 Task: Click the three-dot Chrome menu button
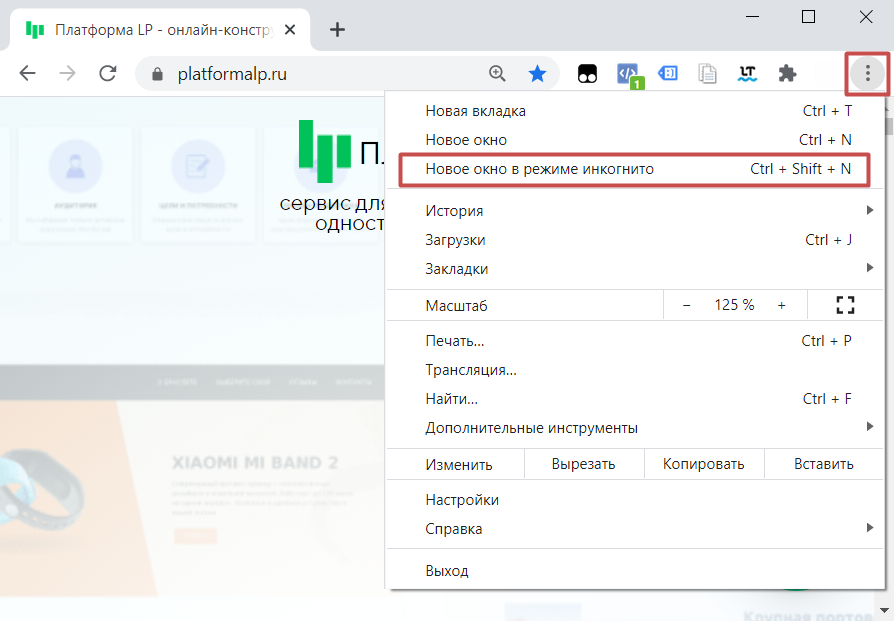[867, 73]
